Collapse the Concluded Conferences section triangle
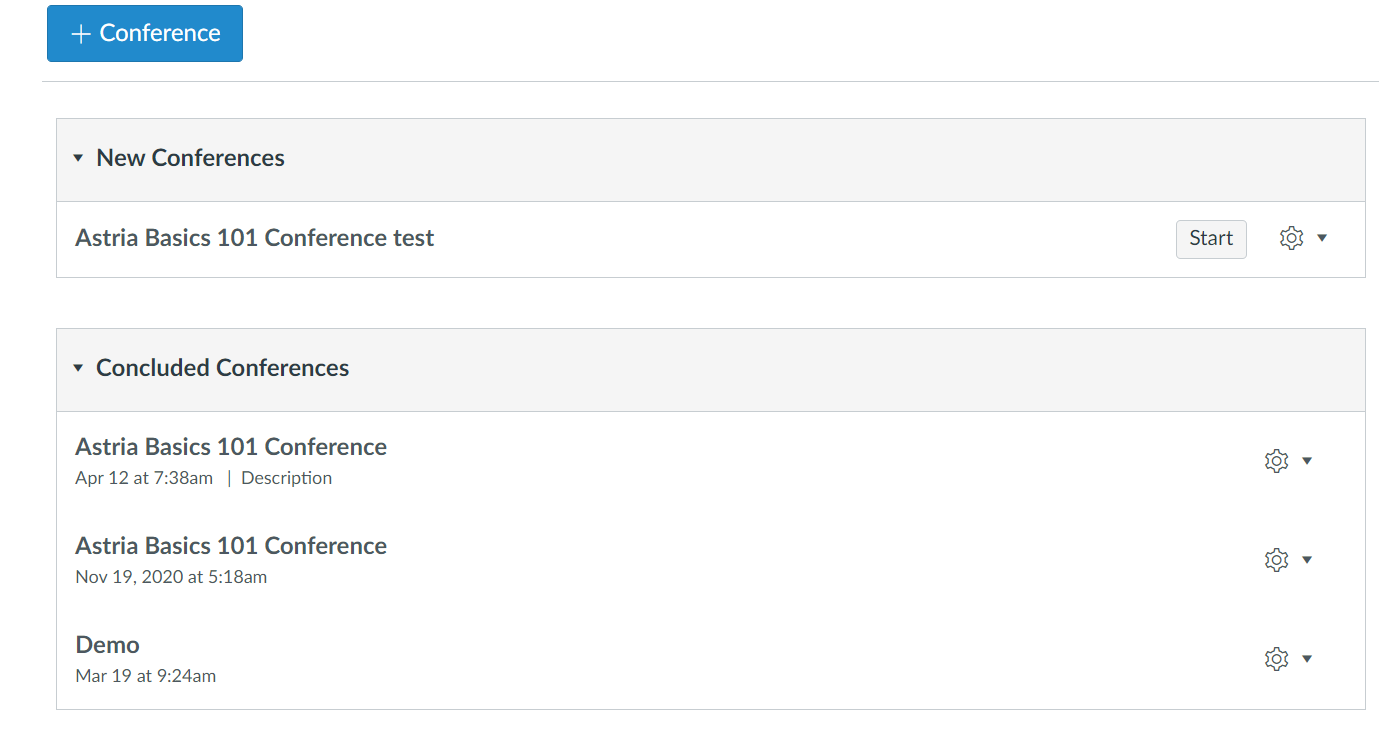The height and width of the screenshot is (734, 1392). pyautogui.click(x=78, y=368)
